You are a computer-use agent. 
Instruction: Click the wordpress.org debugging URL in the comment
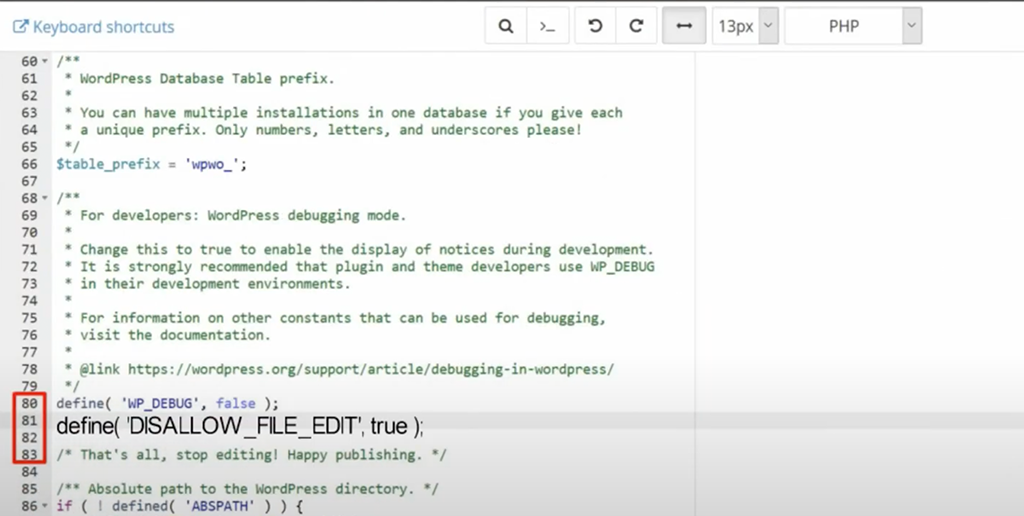(x=370, y=369)
